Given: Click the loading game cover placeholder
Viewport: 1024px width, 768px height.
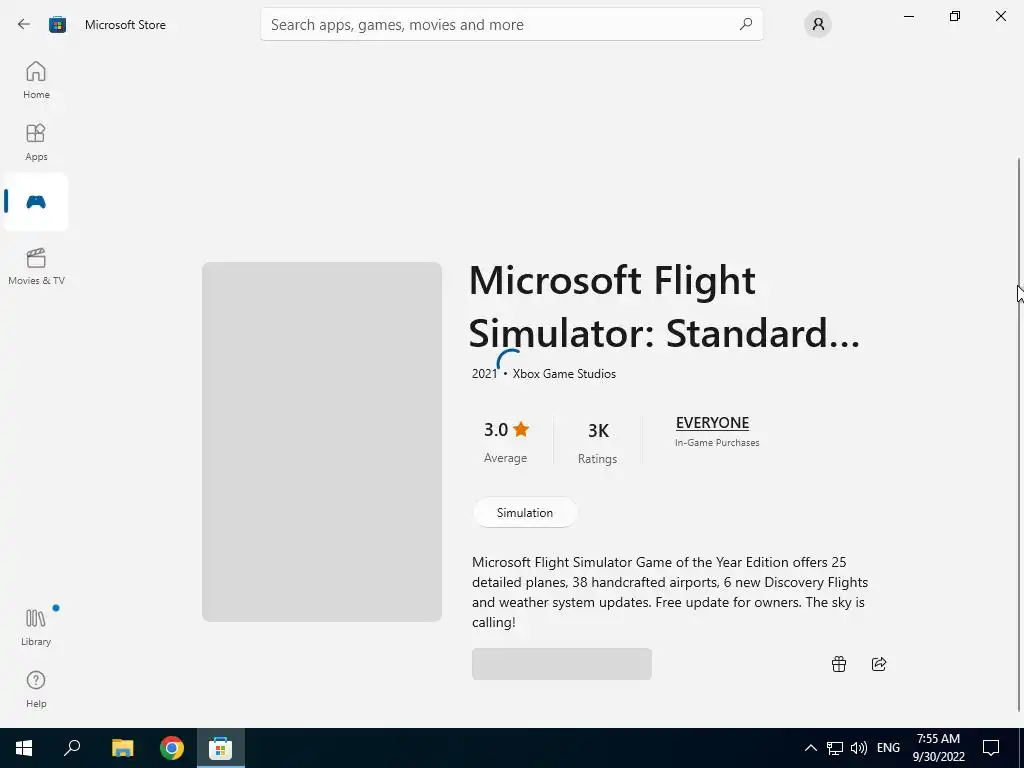Looking at the screenshot, I should point(322,441).
